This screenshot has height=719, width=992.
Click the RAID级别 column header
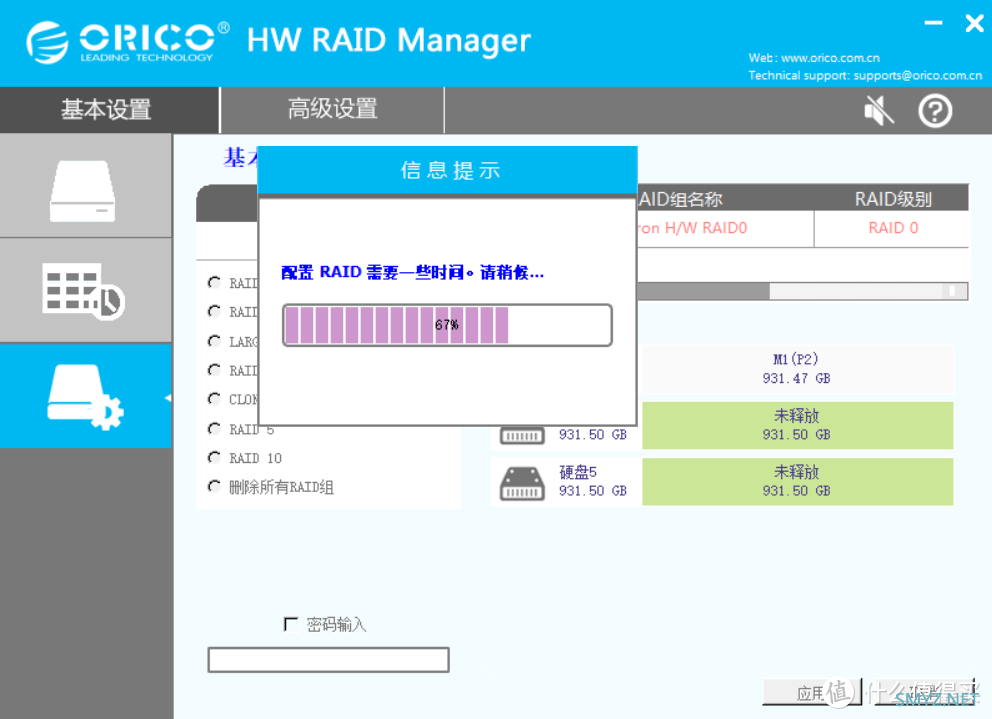892,199
